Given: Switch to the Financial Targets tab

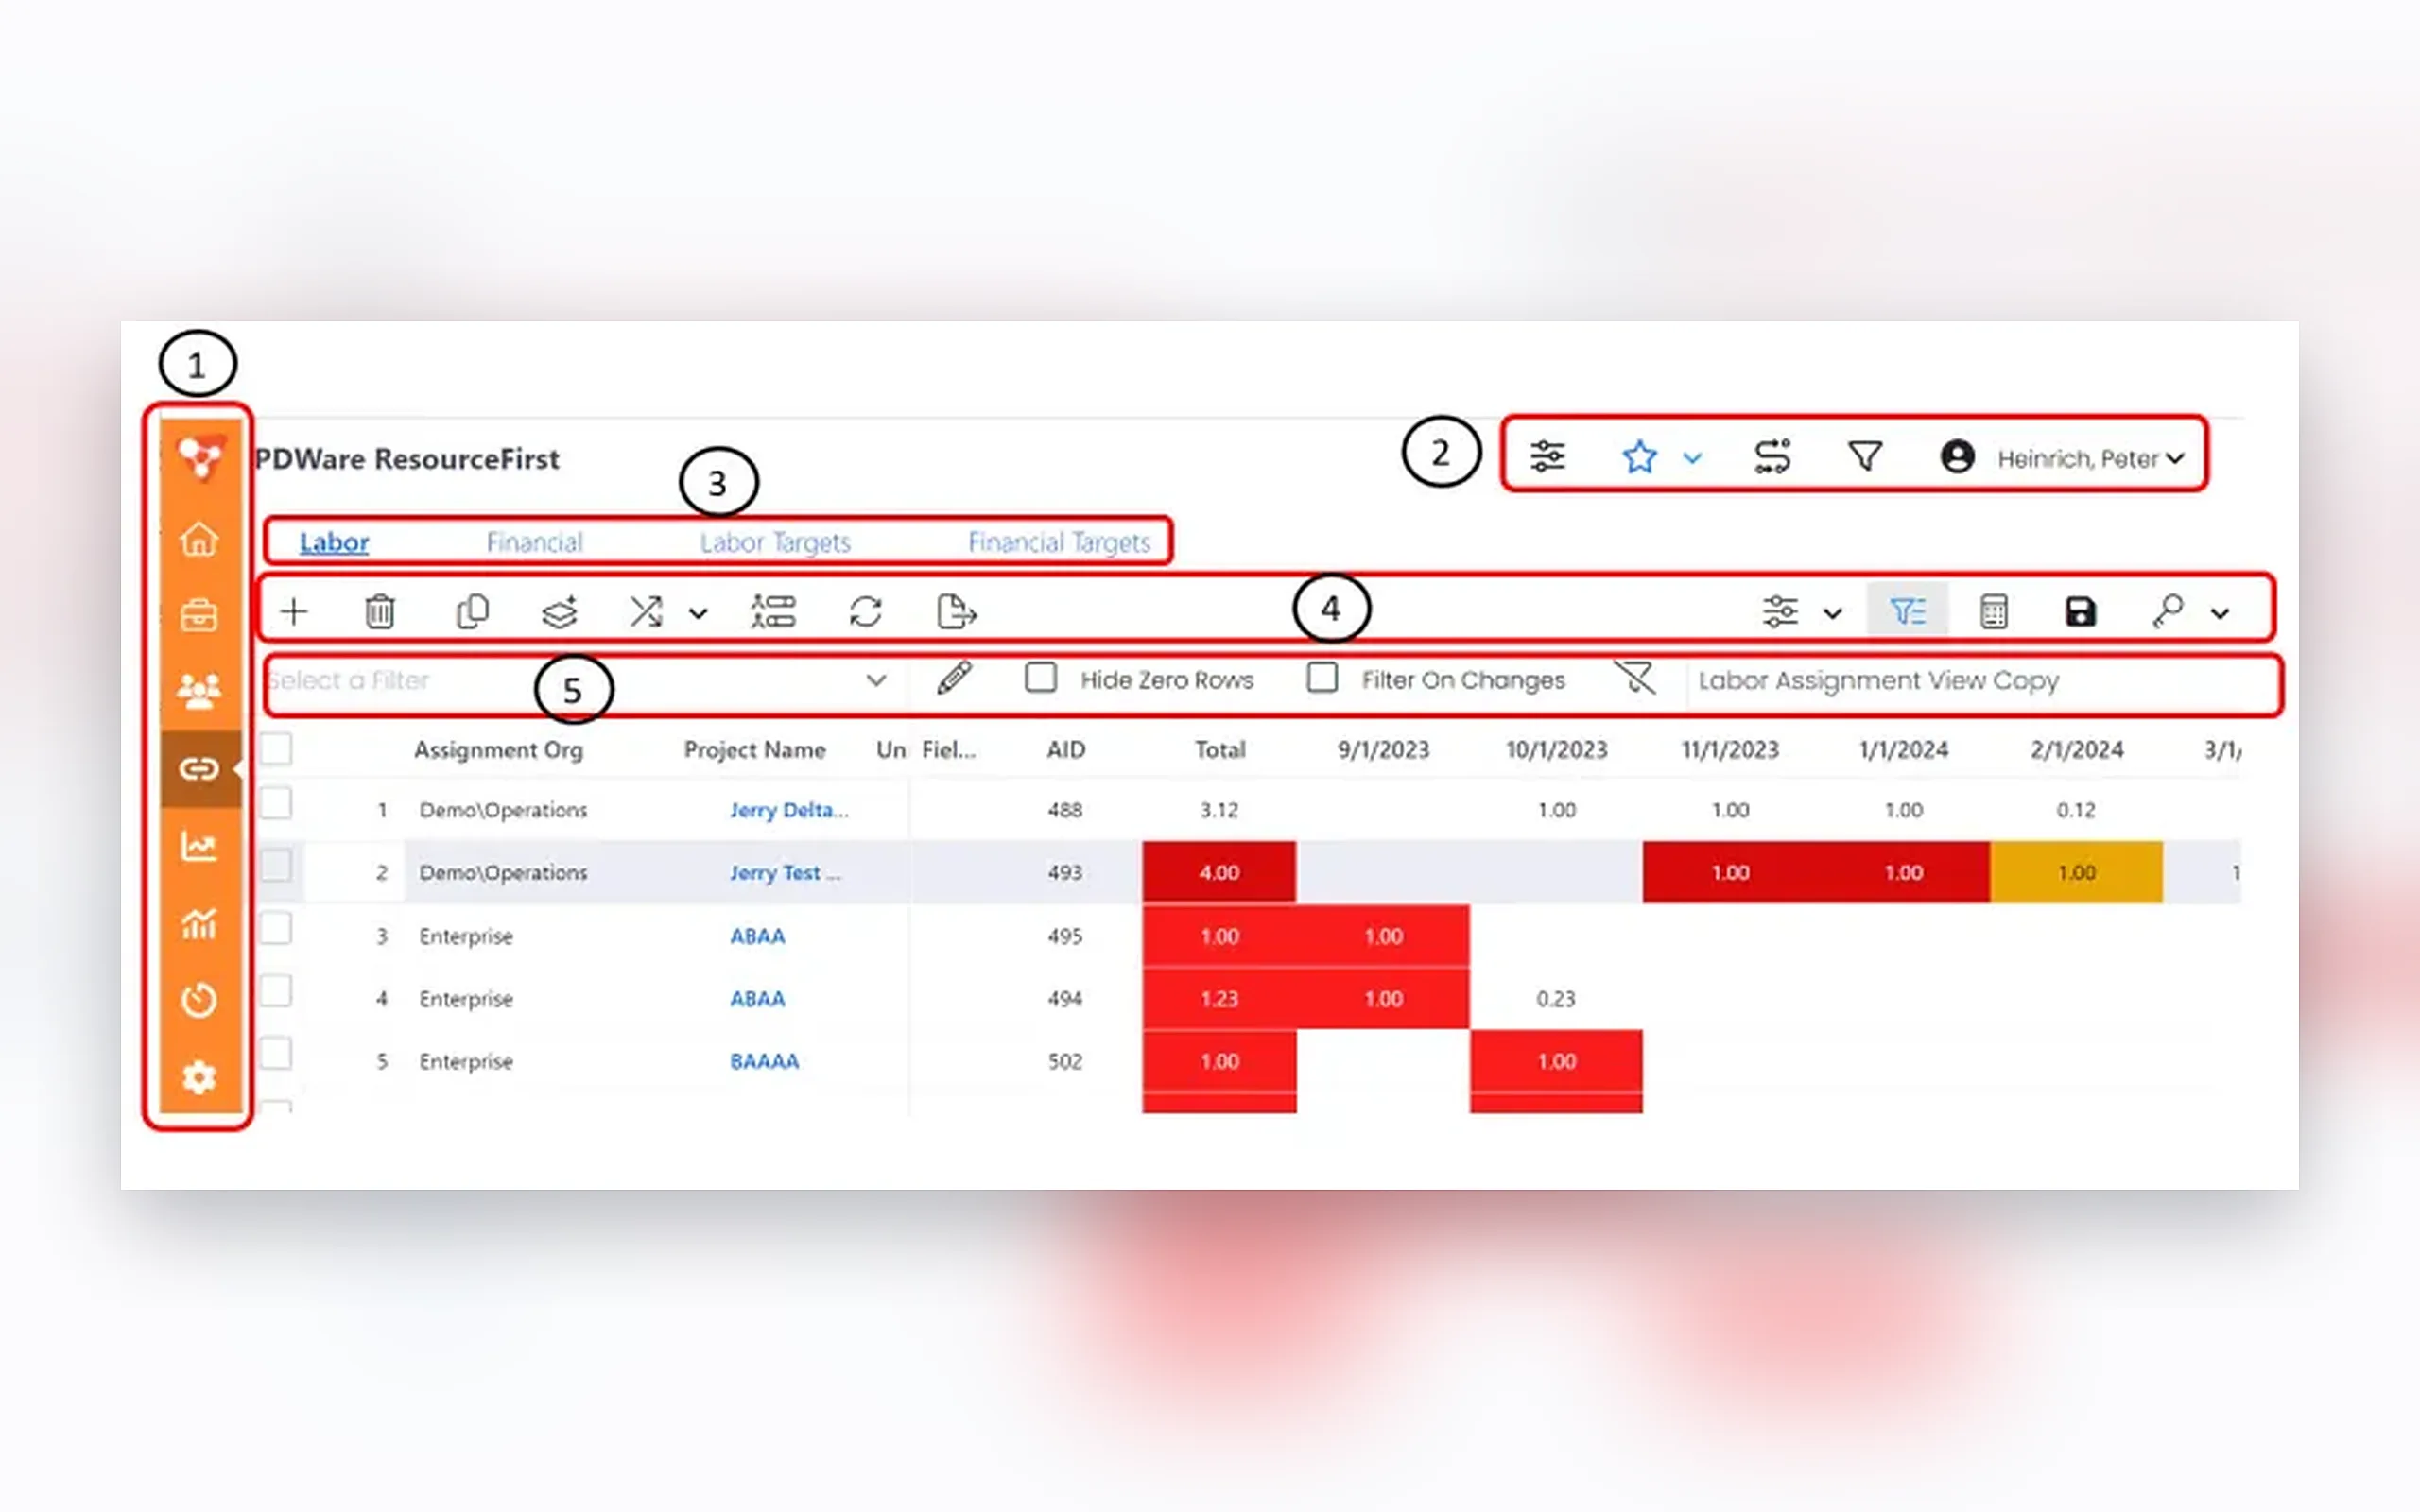Looking at the screenshot, I should 1059,542.
